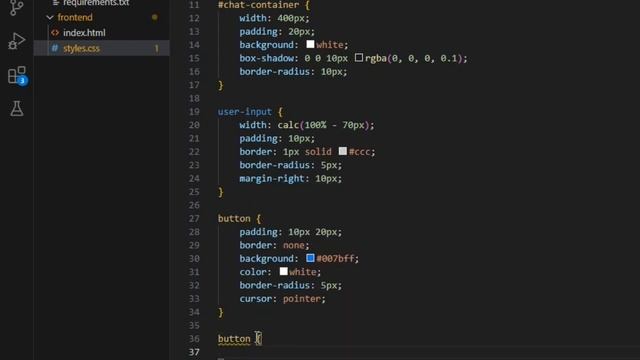The width and height of the screenshot is (640, 360).
Task: Open the Run and Debug view
Action: pos(16,41)
